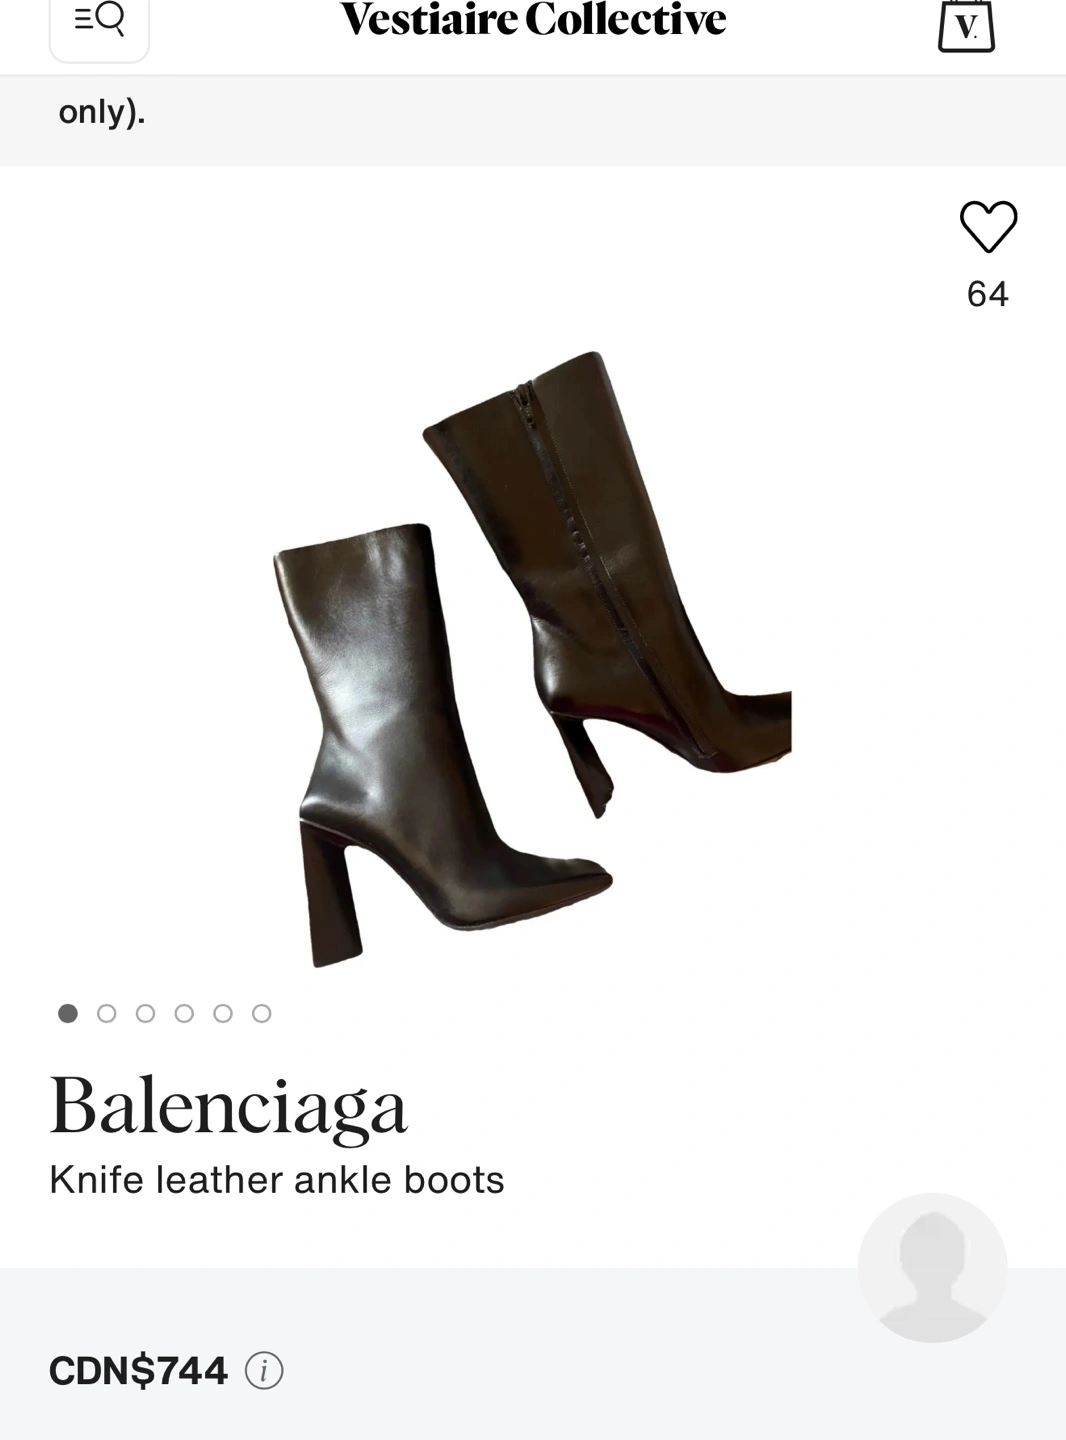Jump to the third photo dot
Screen dimensions: 1066x1440
[145, 1013]
